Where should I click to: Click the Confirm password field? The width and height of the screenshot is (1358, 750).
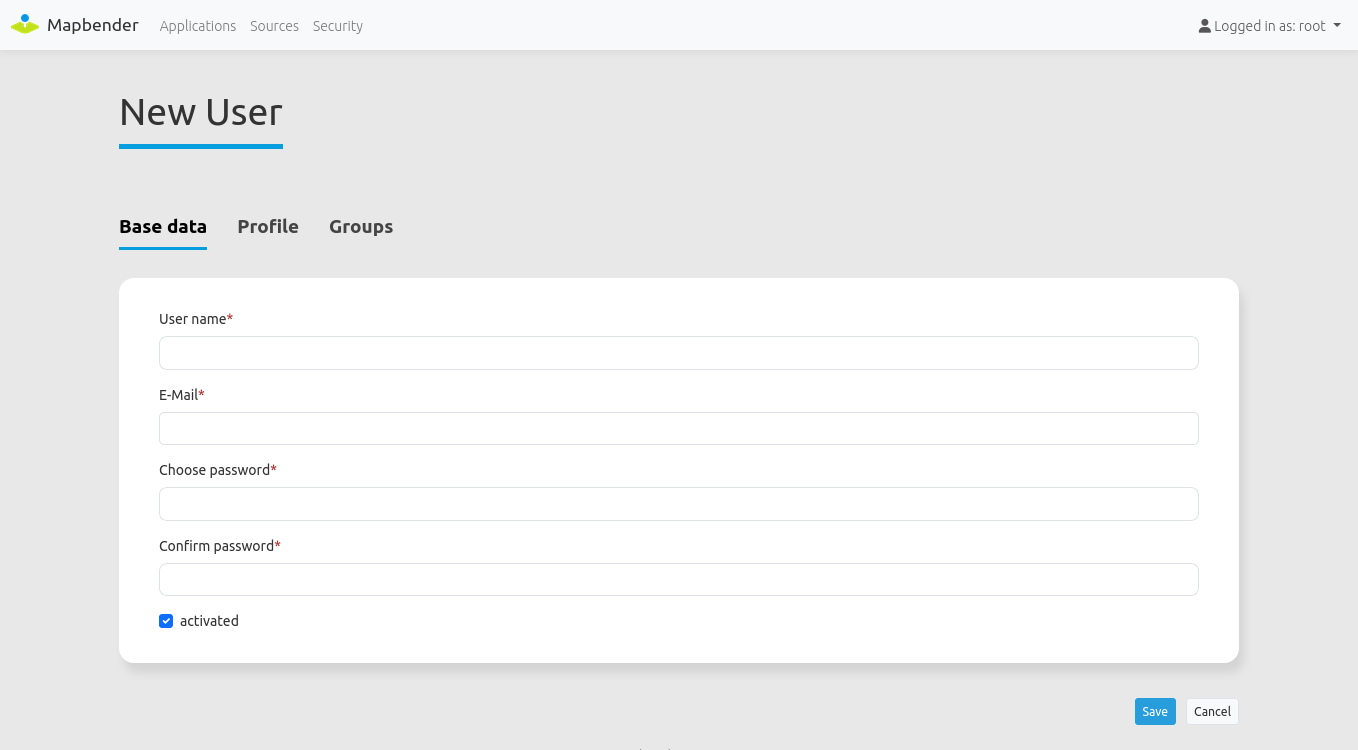[678, 579]
